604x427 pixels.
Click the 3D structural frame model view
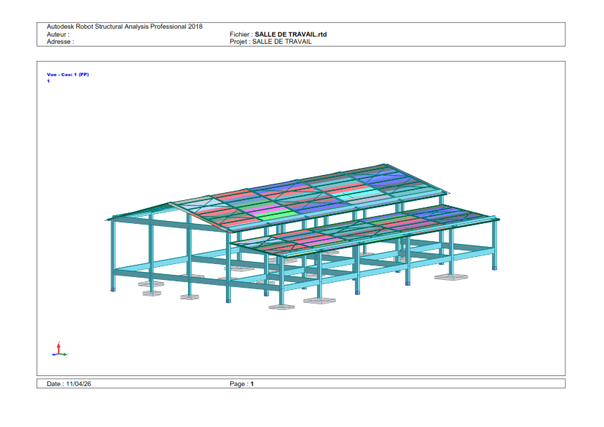pos(302,237)
